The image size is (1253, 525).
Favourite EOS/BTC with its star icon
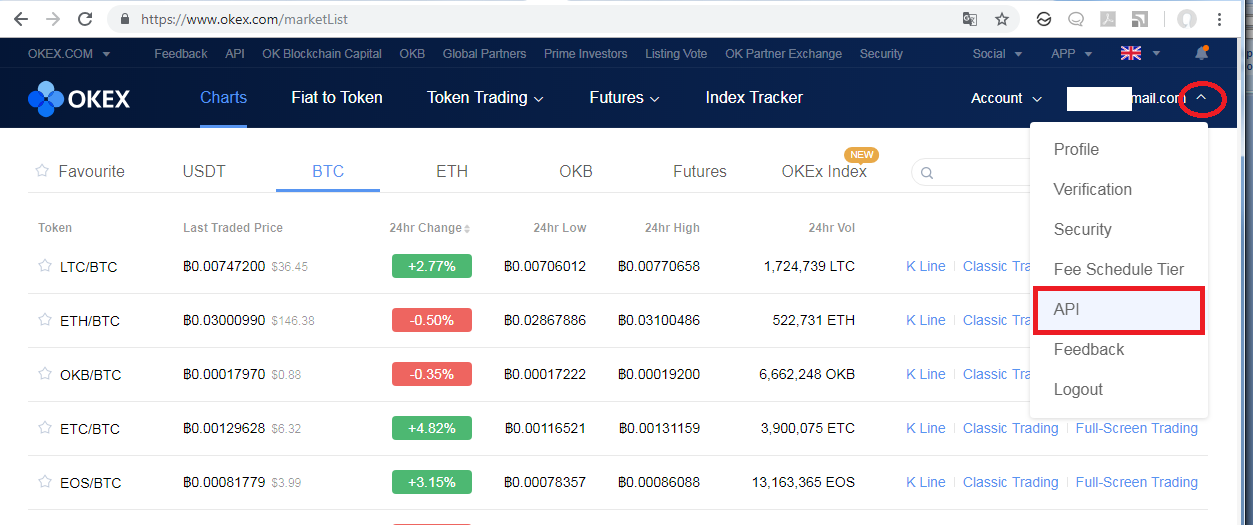44,482
